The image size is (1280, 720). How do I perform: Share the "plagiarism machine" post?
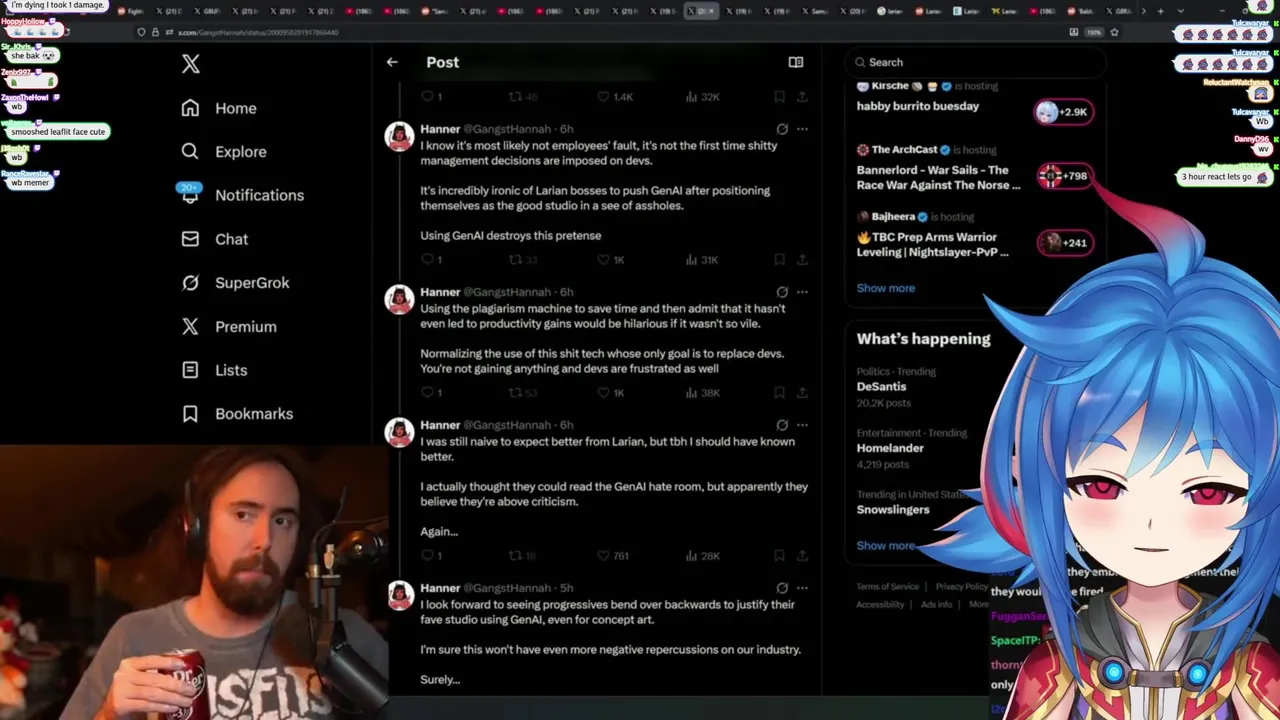[x=802, y=393]
